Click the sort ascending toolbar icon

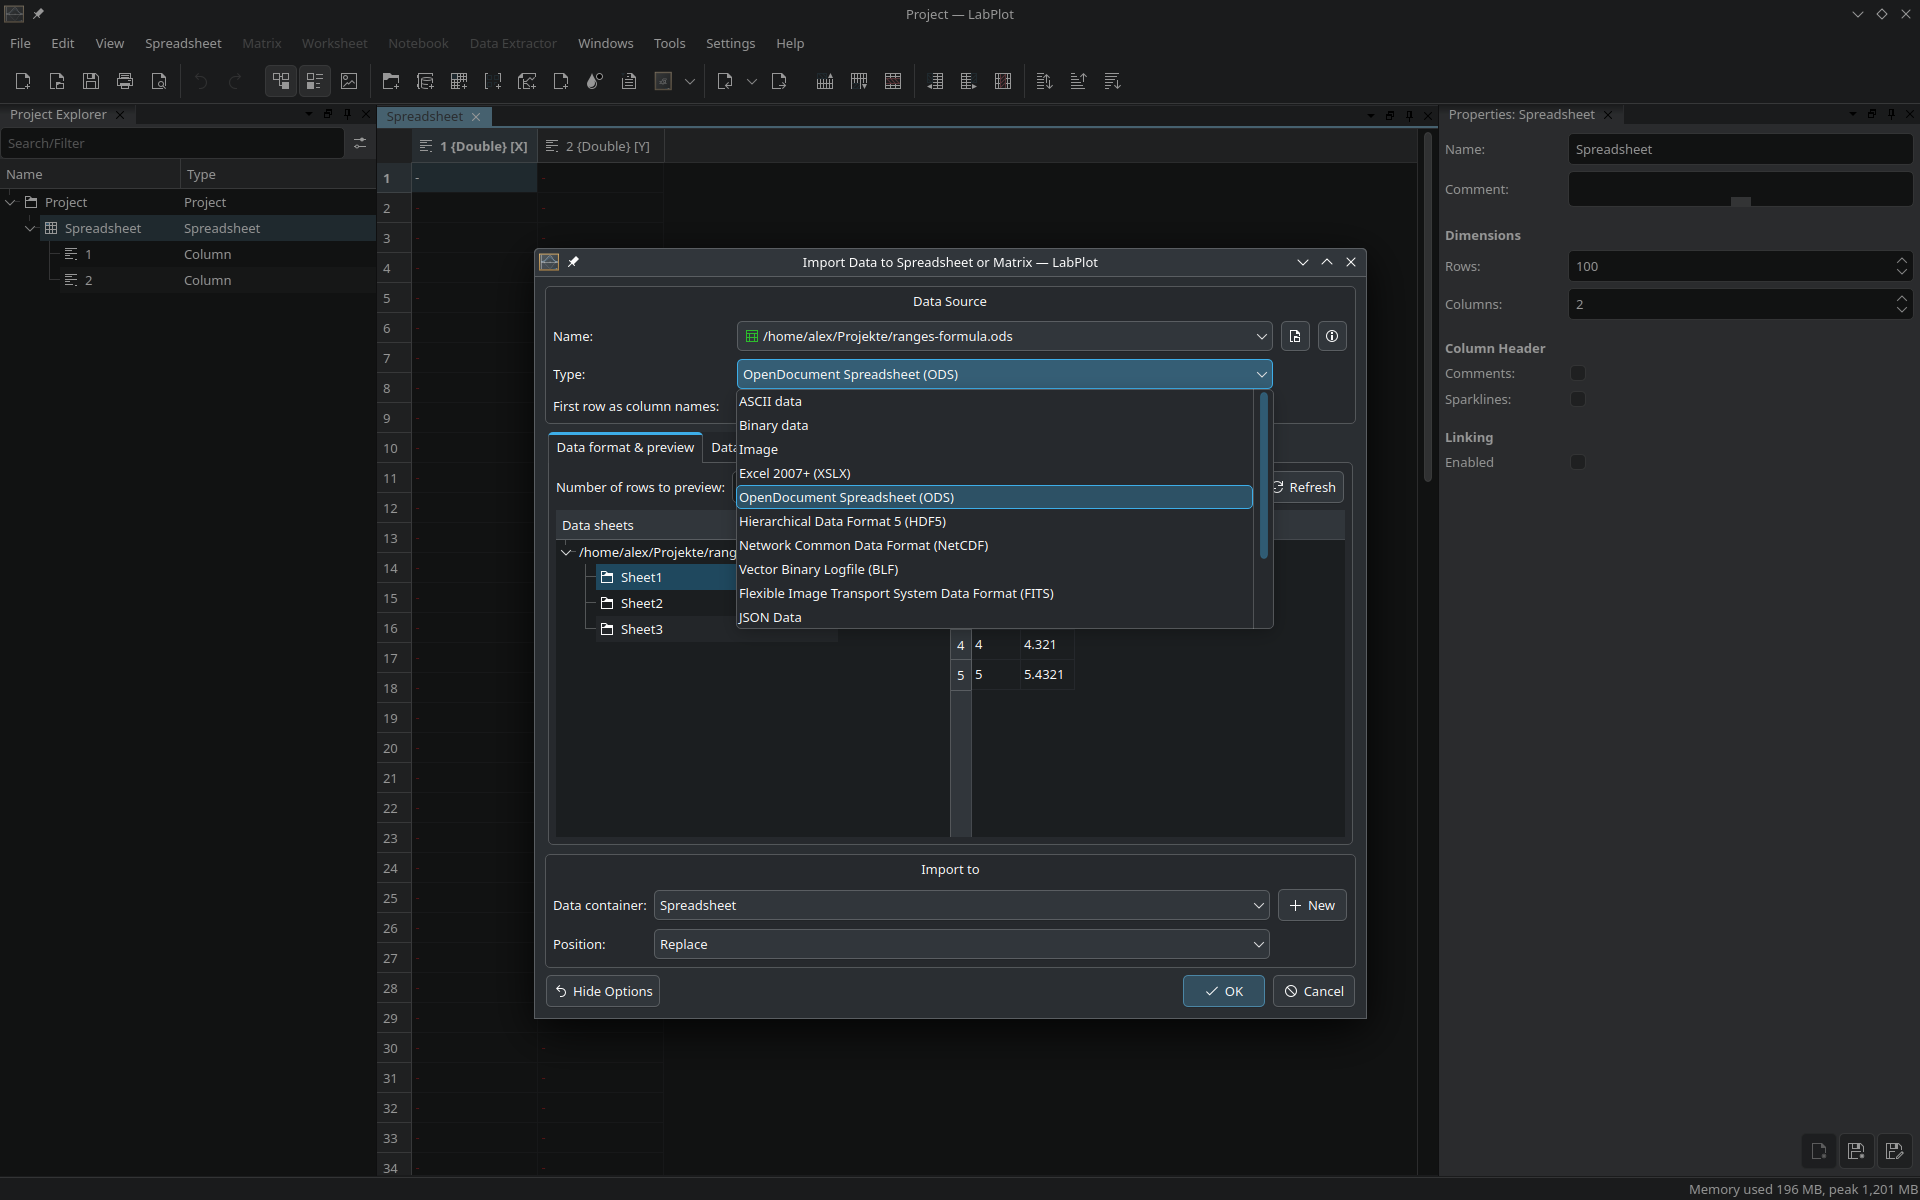(x=1078, y=81)
